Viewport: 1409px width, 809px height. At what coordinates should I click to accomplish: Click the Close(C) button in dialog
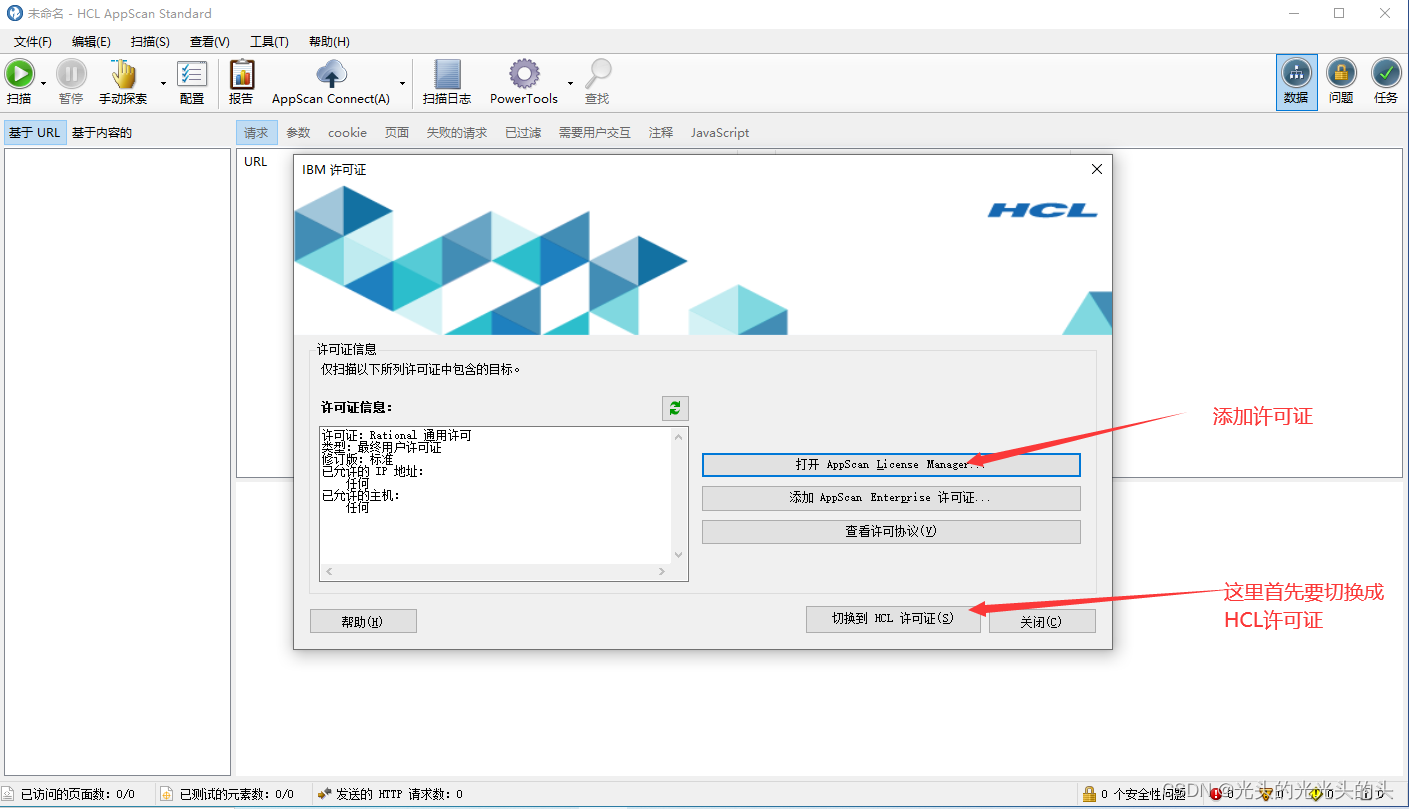[x=1042, y=621]
